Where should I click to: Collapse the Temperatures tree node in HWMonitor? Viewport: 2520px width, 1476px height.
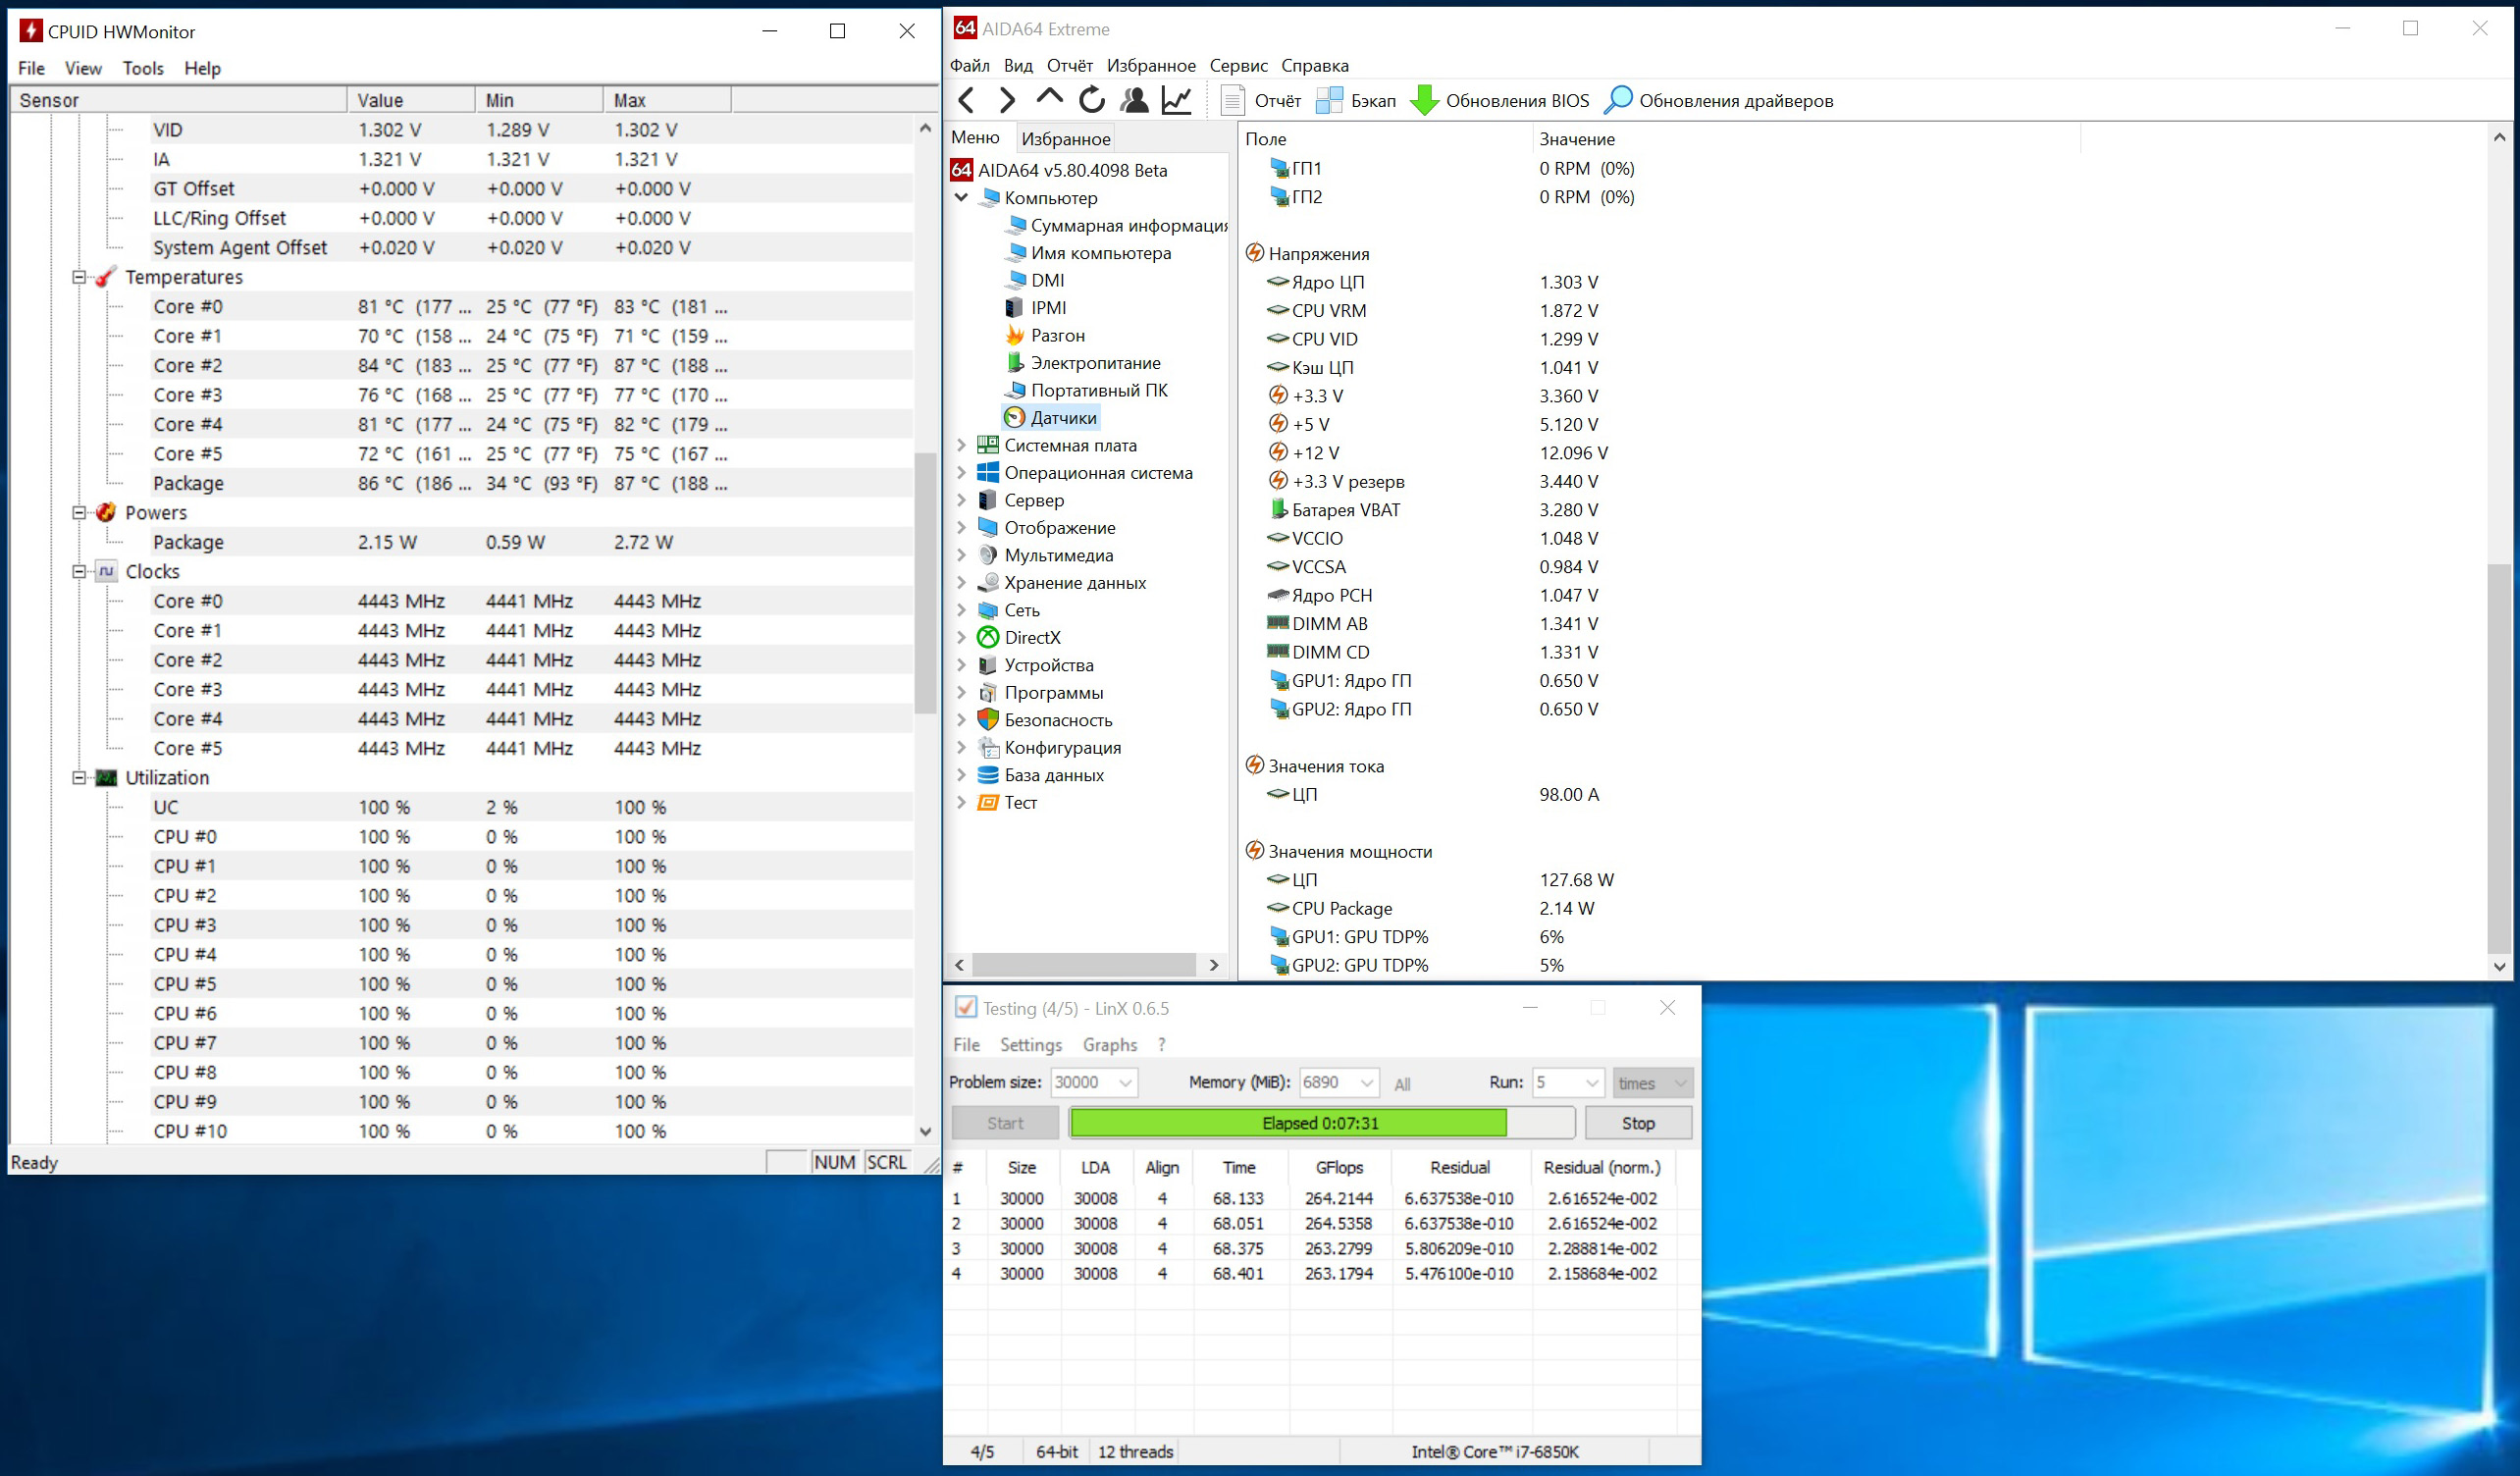click(x=79, y=277)
